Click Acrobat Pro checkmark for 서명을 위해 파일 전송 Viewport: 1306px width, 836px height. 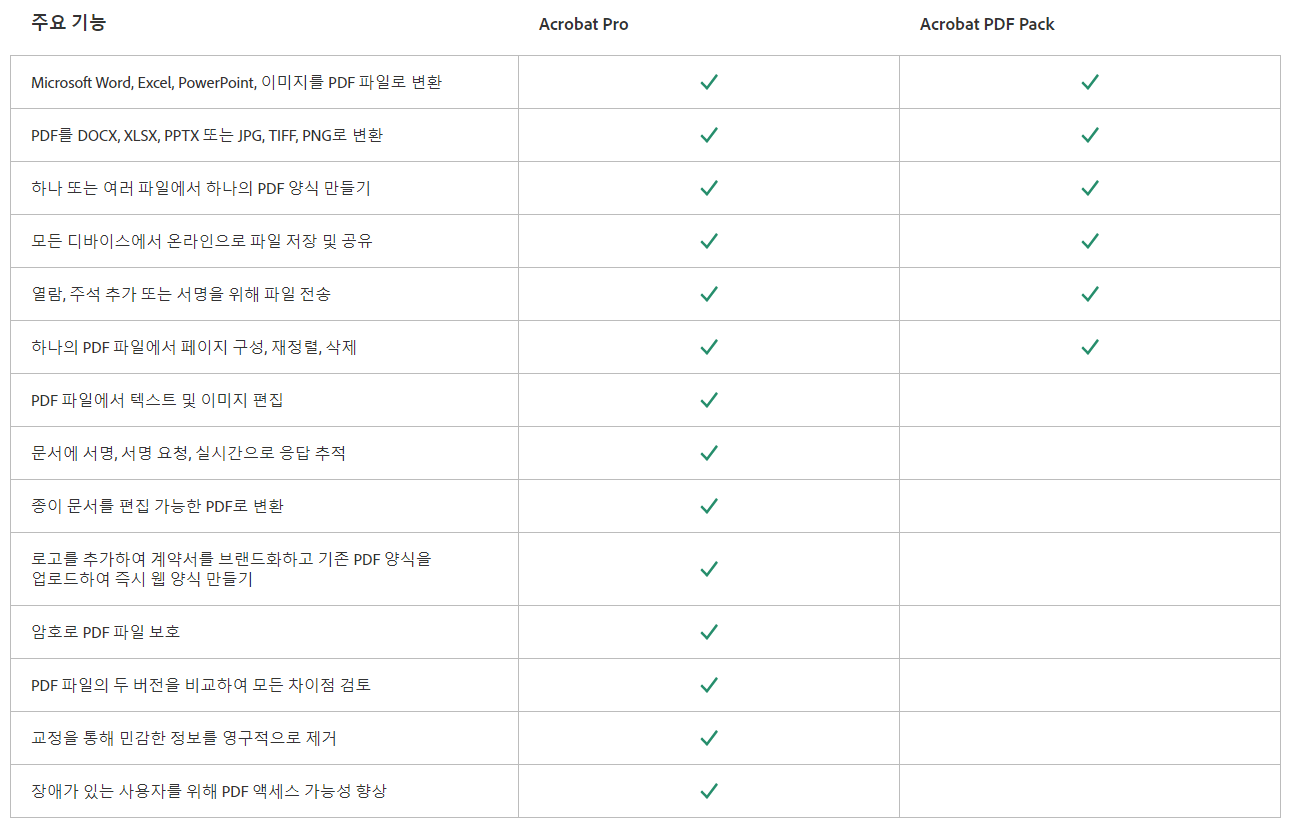coord(709,294)
